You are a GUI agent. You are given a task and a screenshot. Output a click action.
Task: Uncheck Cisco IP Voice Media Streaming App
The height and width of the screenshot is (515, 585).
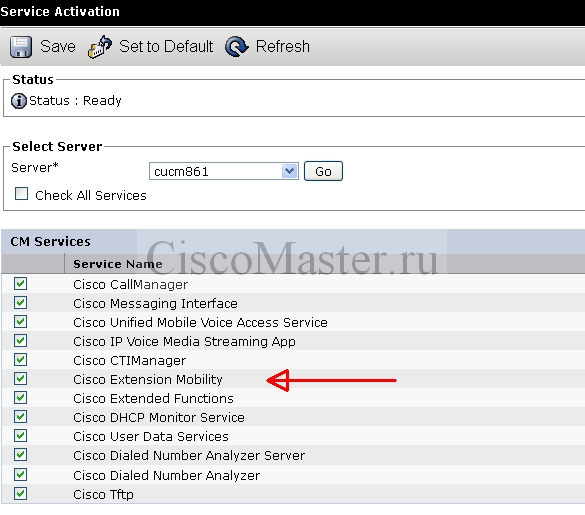click(21, 341)
